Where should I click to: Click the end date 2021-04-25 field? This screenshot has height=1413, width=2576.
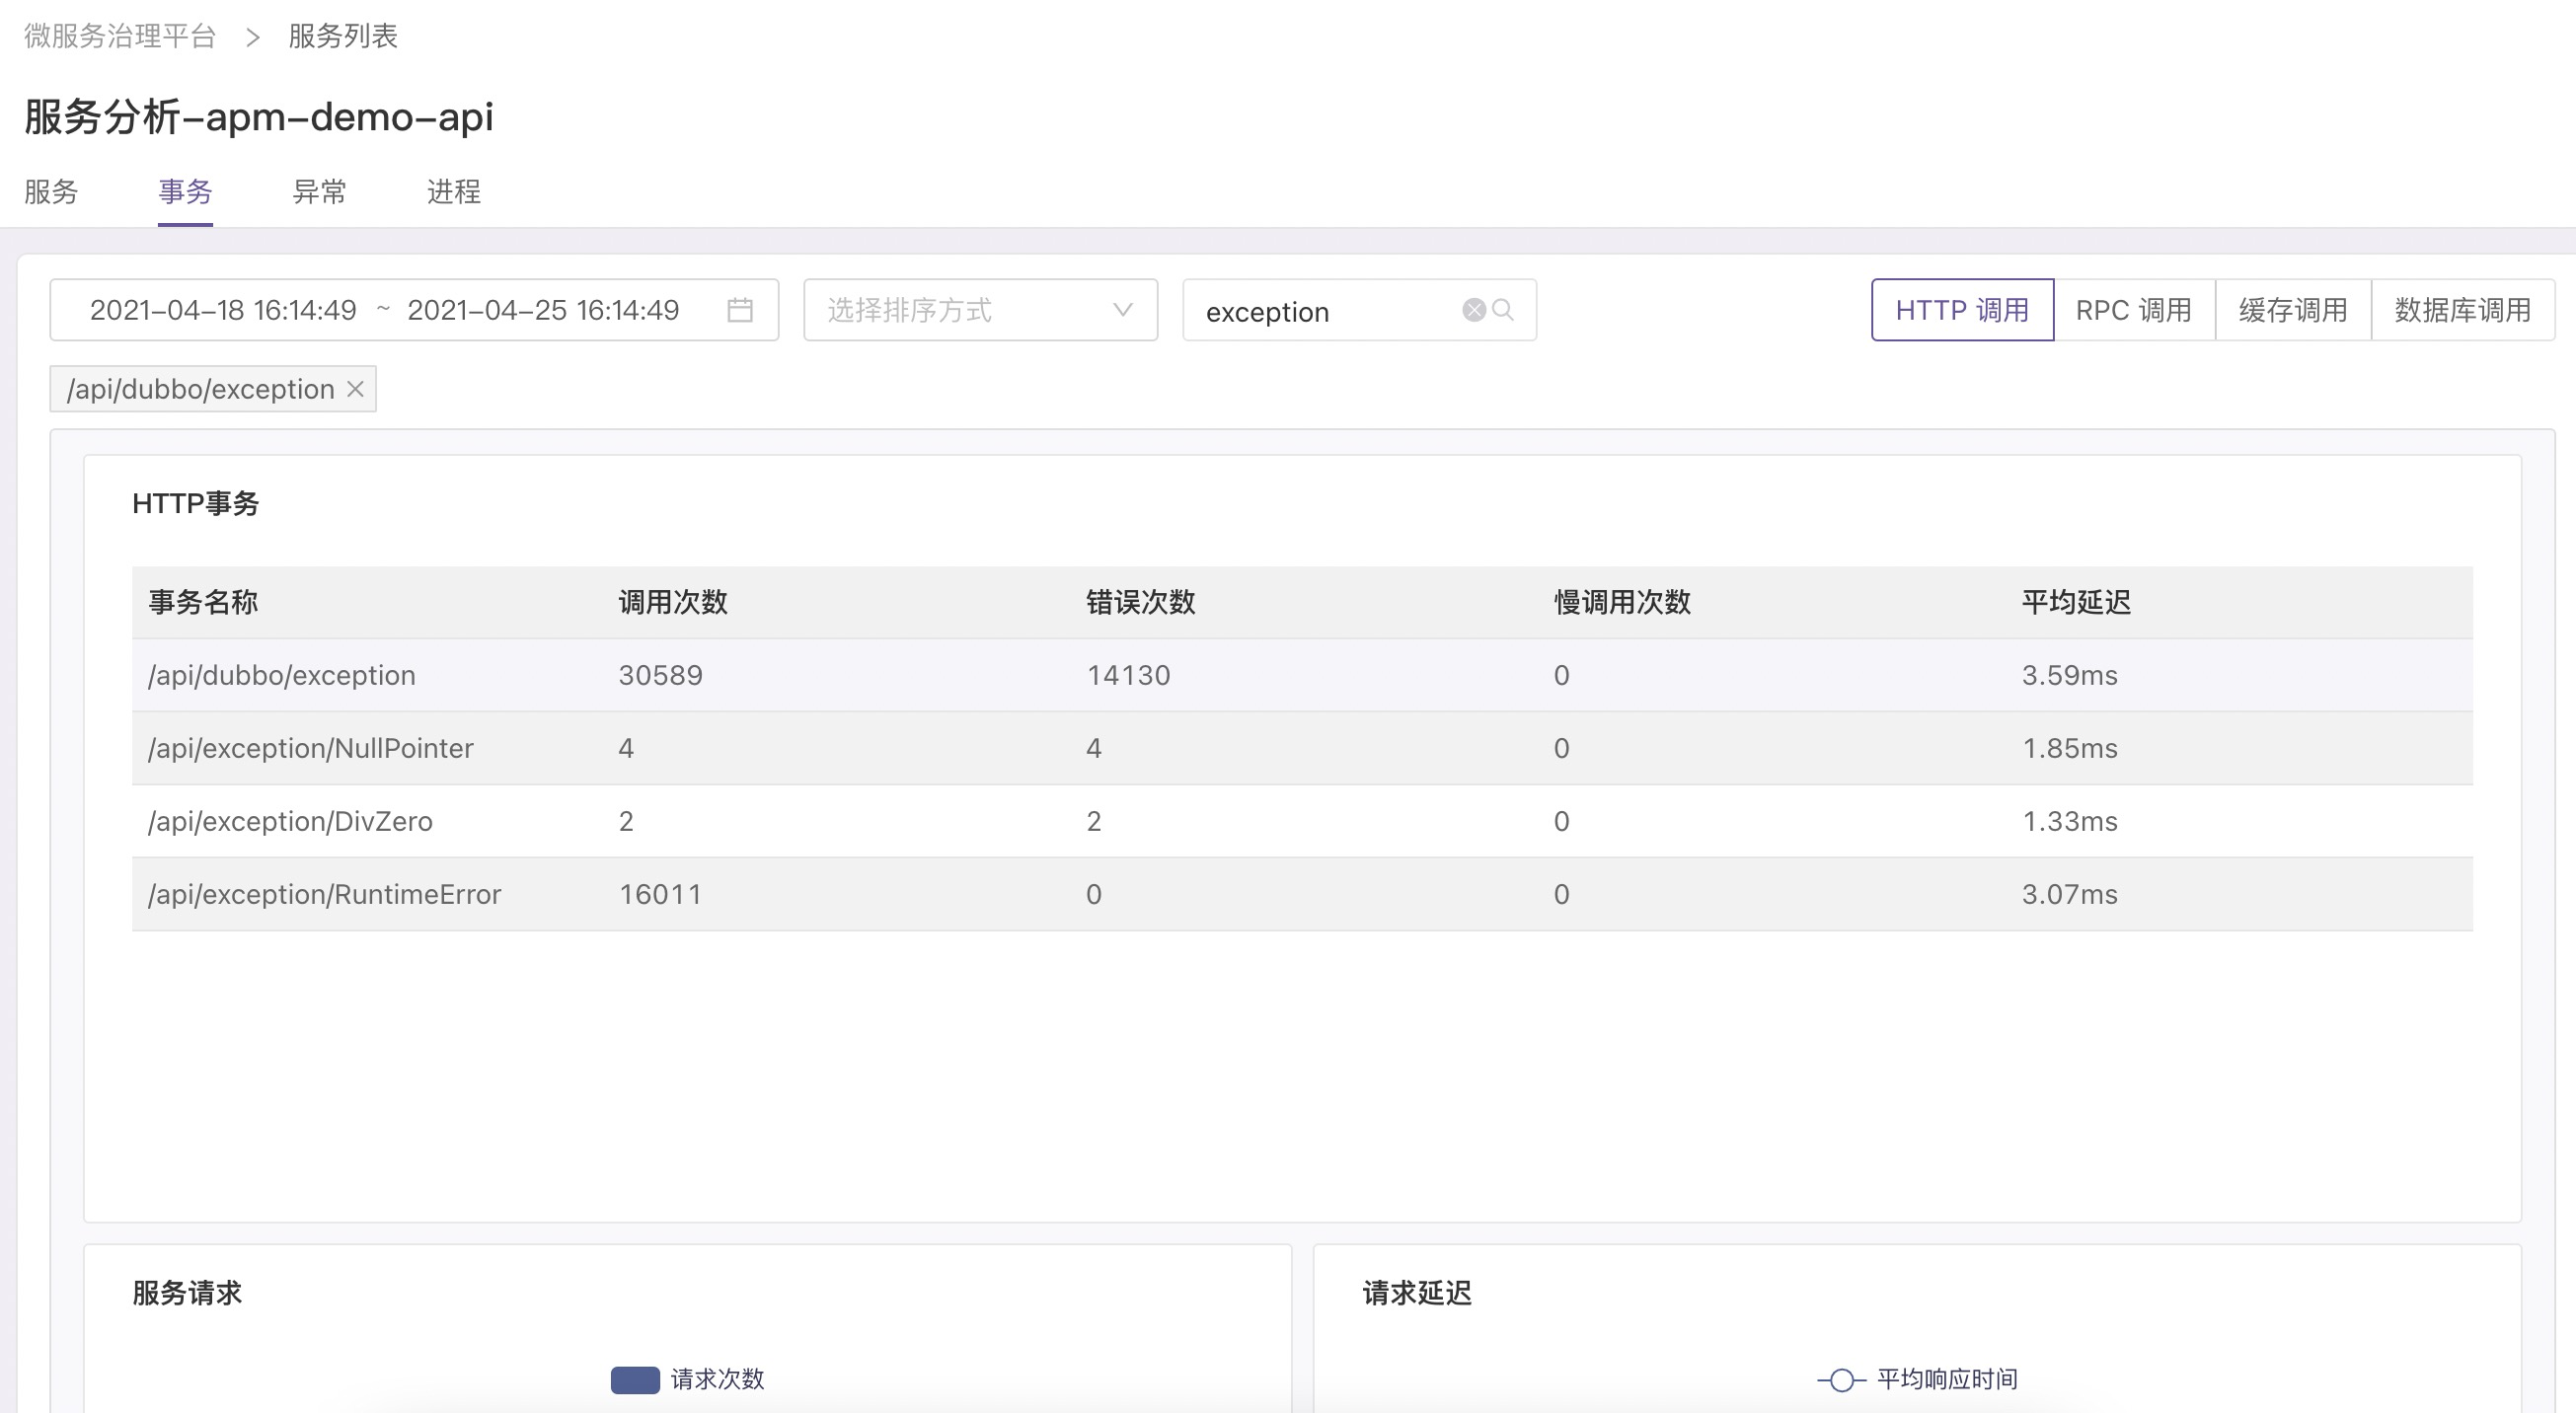(543, 310)
